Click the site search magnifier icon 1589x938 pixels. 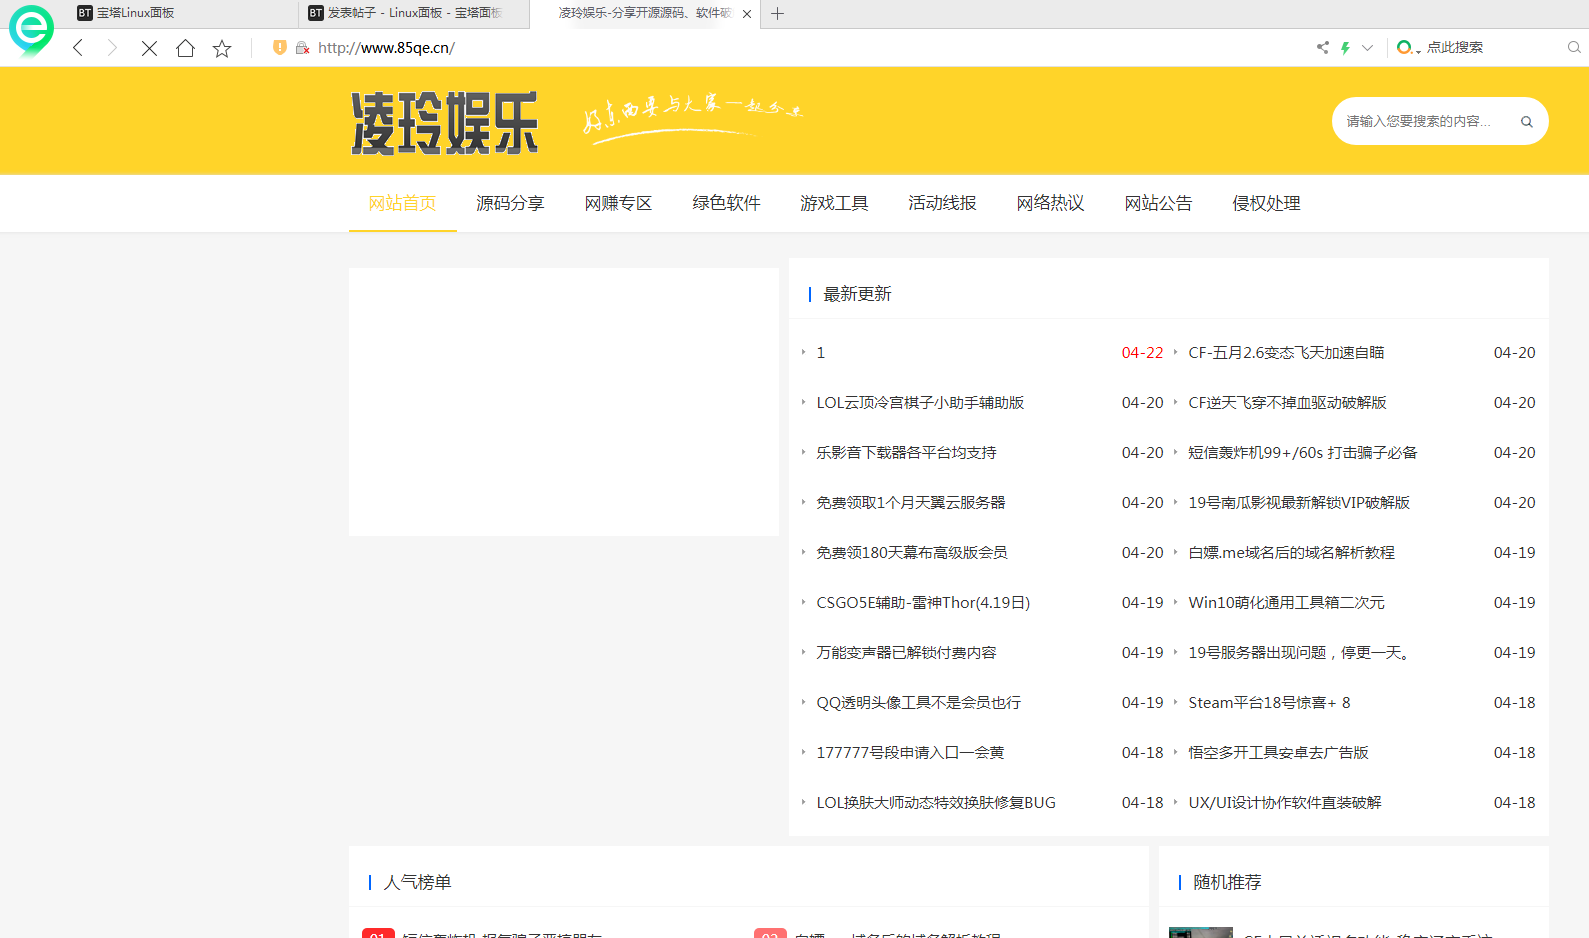tap(1526, 122)
